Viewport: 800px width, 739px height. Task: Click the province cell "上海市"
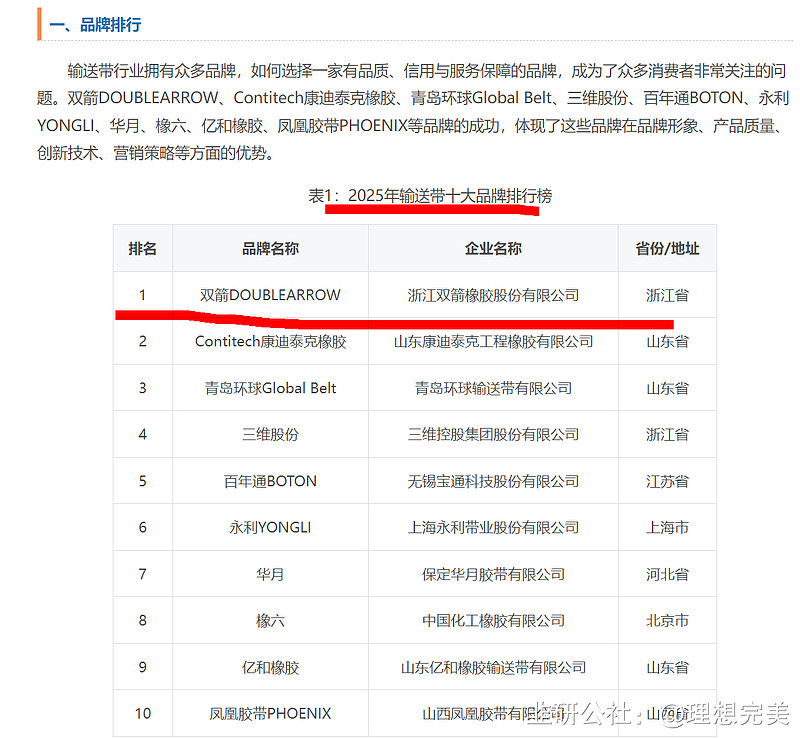pyautogui.click(x=667, y=527)
